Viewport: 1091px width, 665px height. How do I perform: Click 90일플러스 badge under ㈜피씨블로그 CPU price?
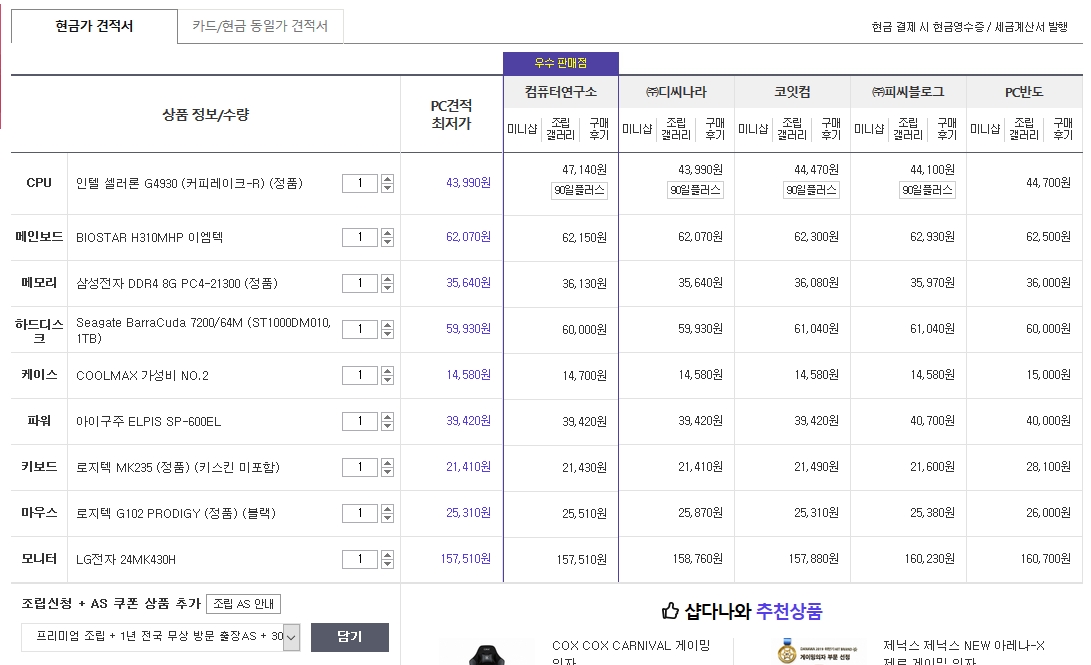pos(927,190)
